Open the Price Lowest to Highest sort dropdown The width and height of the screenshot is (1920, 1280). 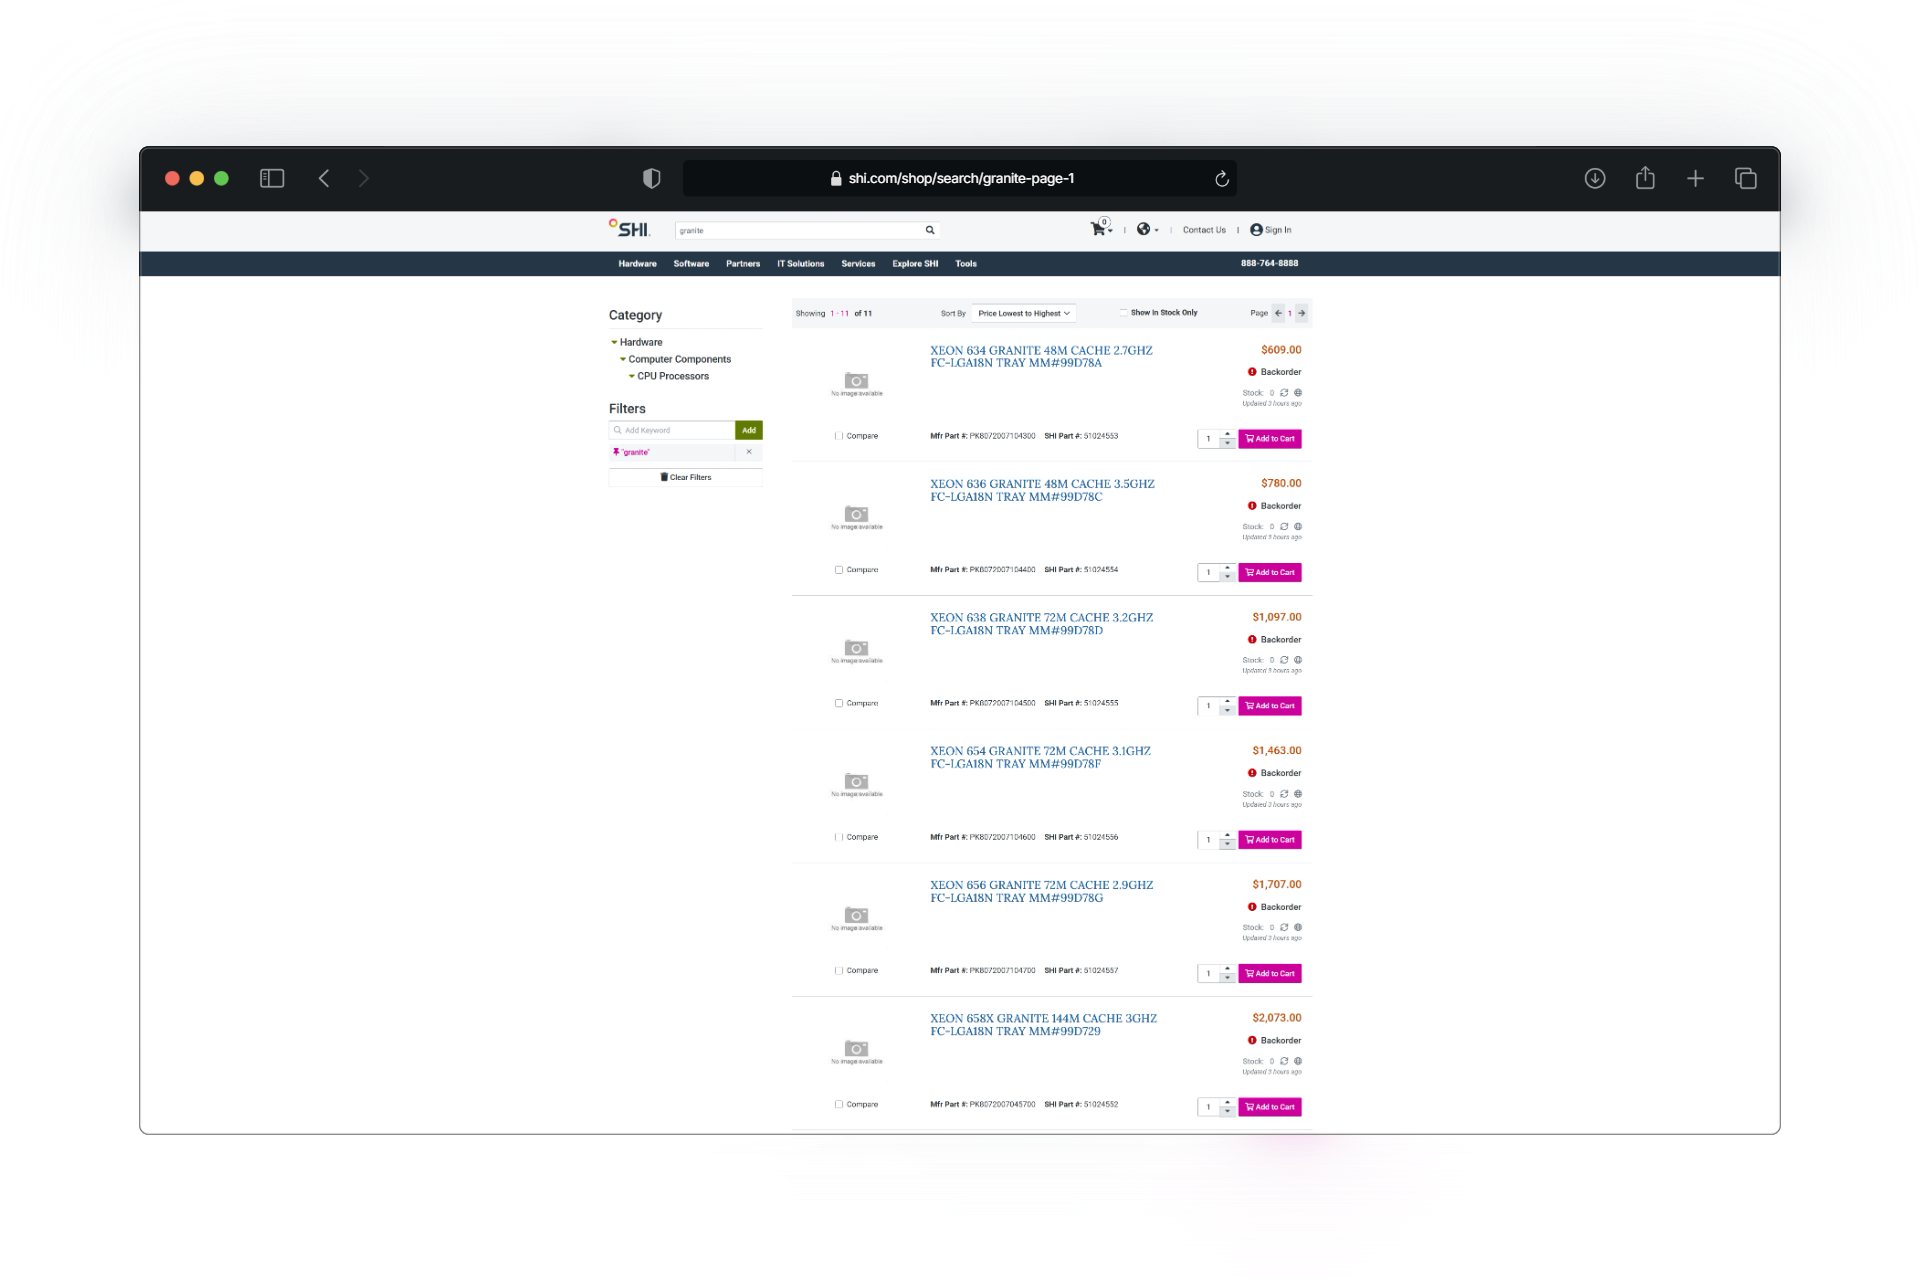coord(1023,312)
